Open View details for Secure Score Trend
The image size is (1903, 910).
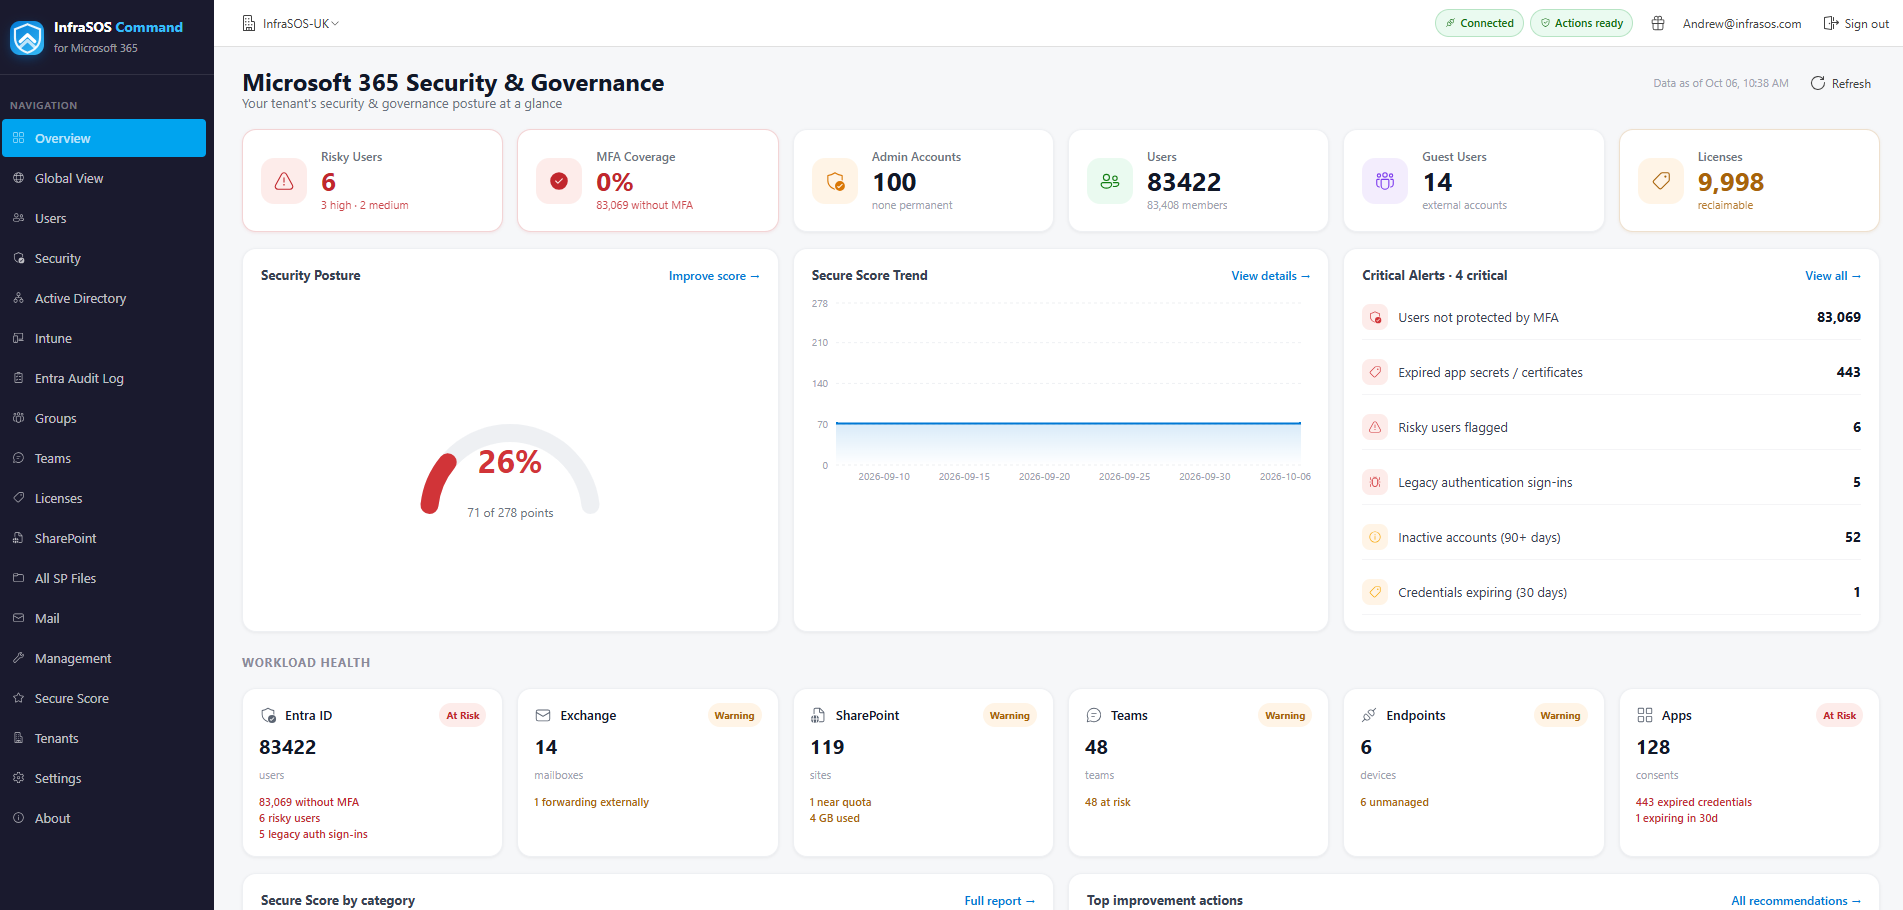point(1270,276)
